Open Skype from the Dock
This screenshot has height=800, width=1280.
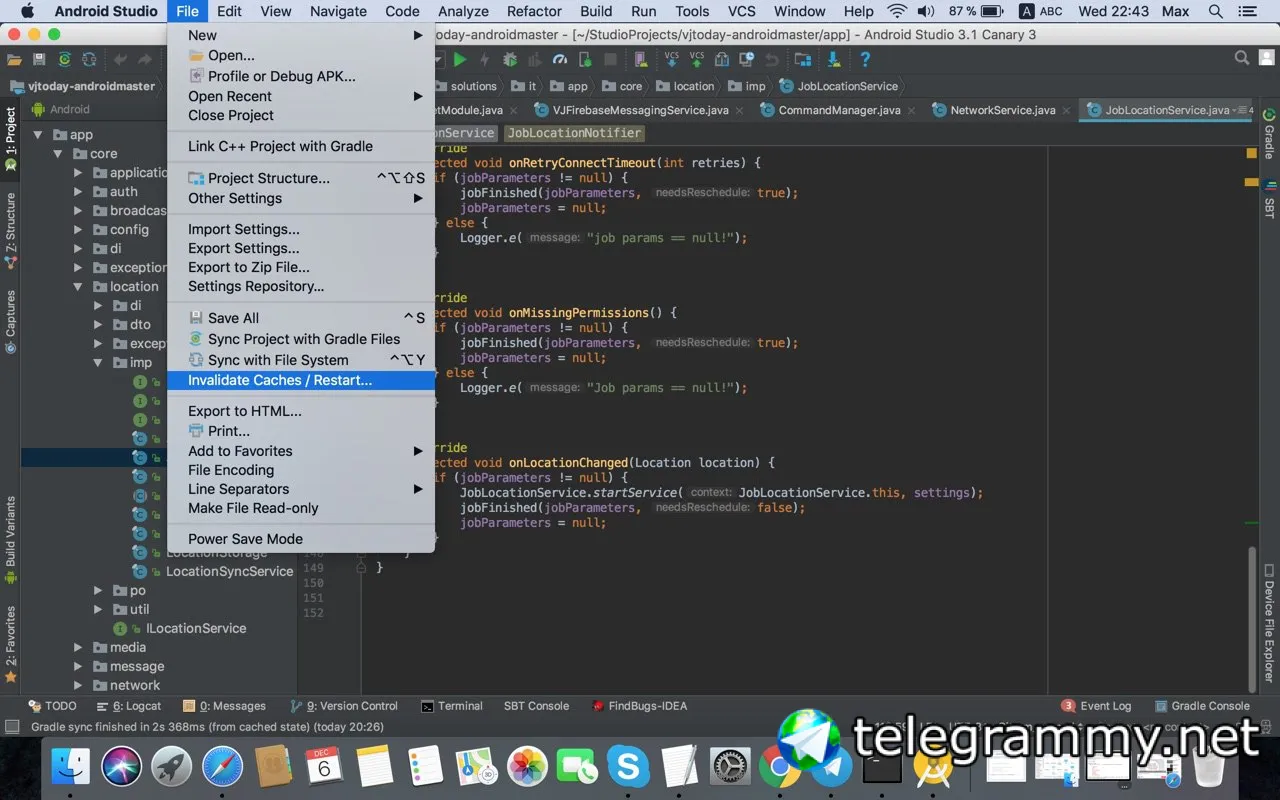tap(629, 767)
